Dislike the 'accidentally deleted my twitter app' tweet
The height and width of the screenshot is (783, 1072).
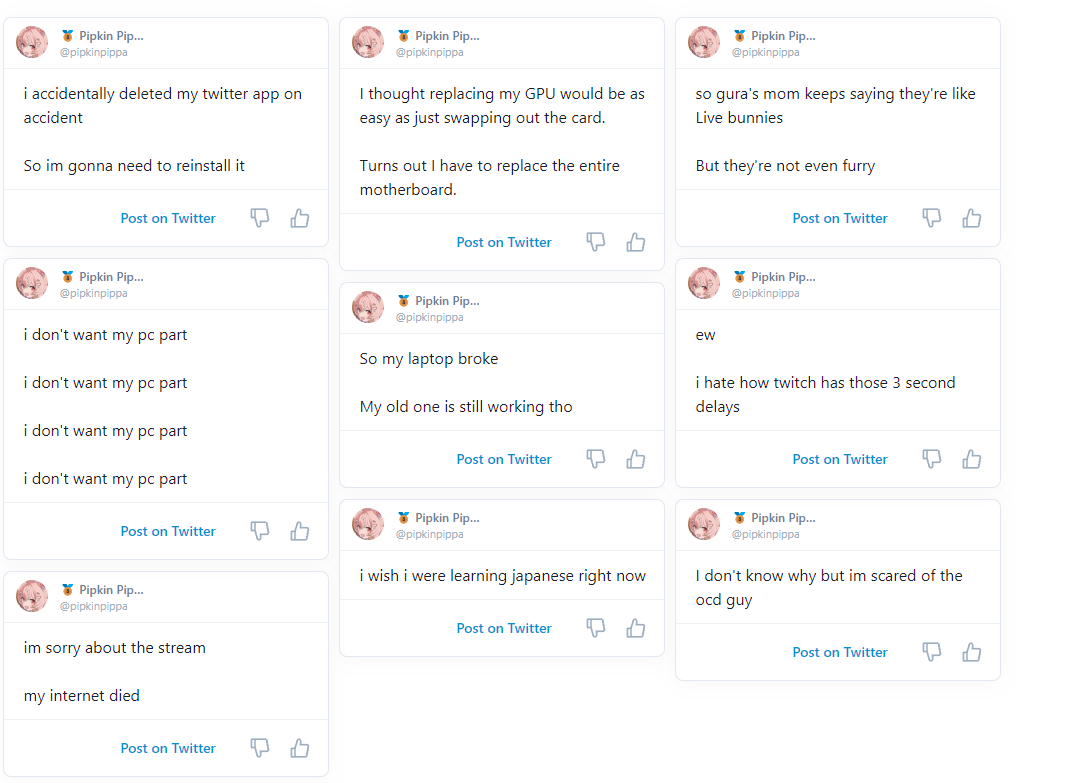[x=260, y=218]
